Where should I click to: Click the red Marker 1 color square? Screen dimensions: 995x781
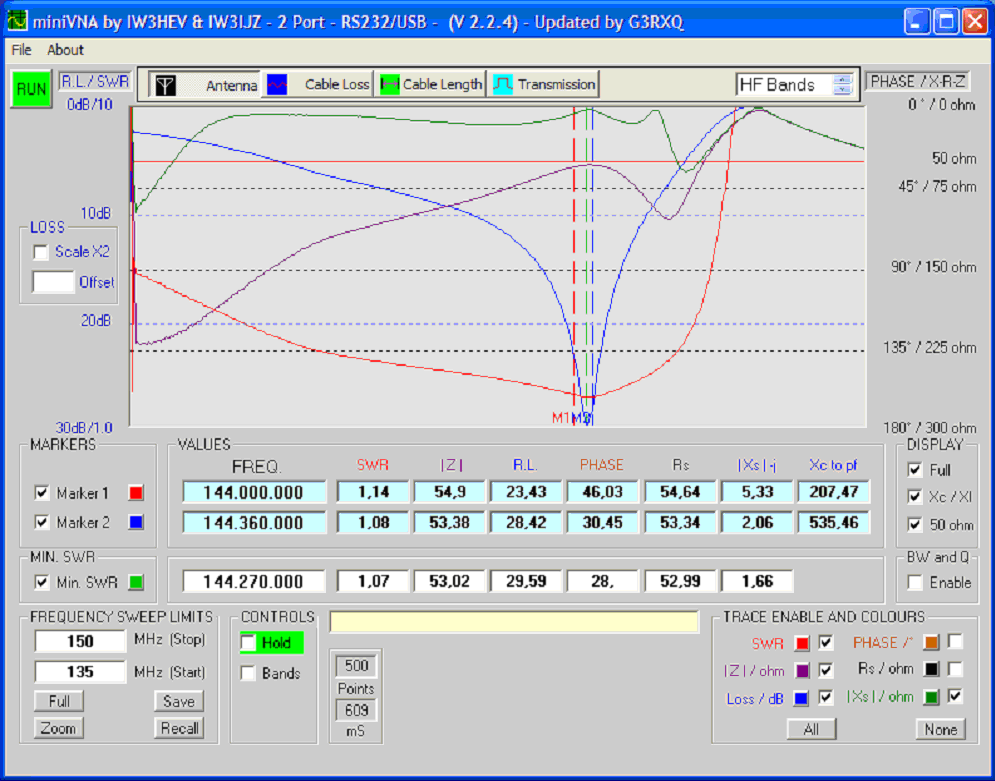coord(136,493)
